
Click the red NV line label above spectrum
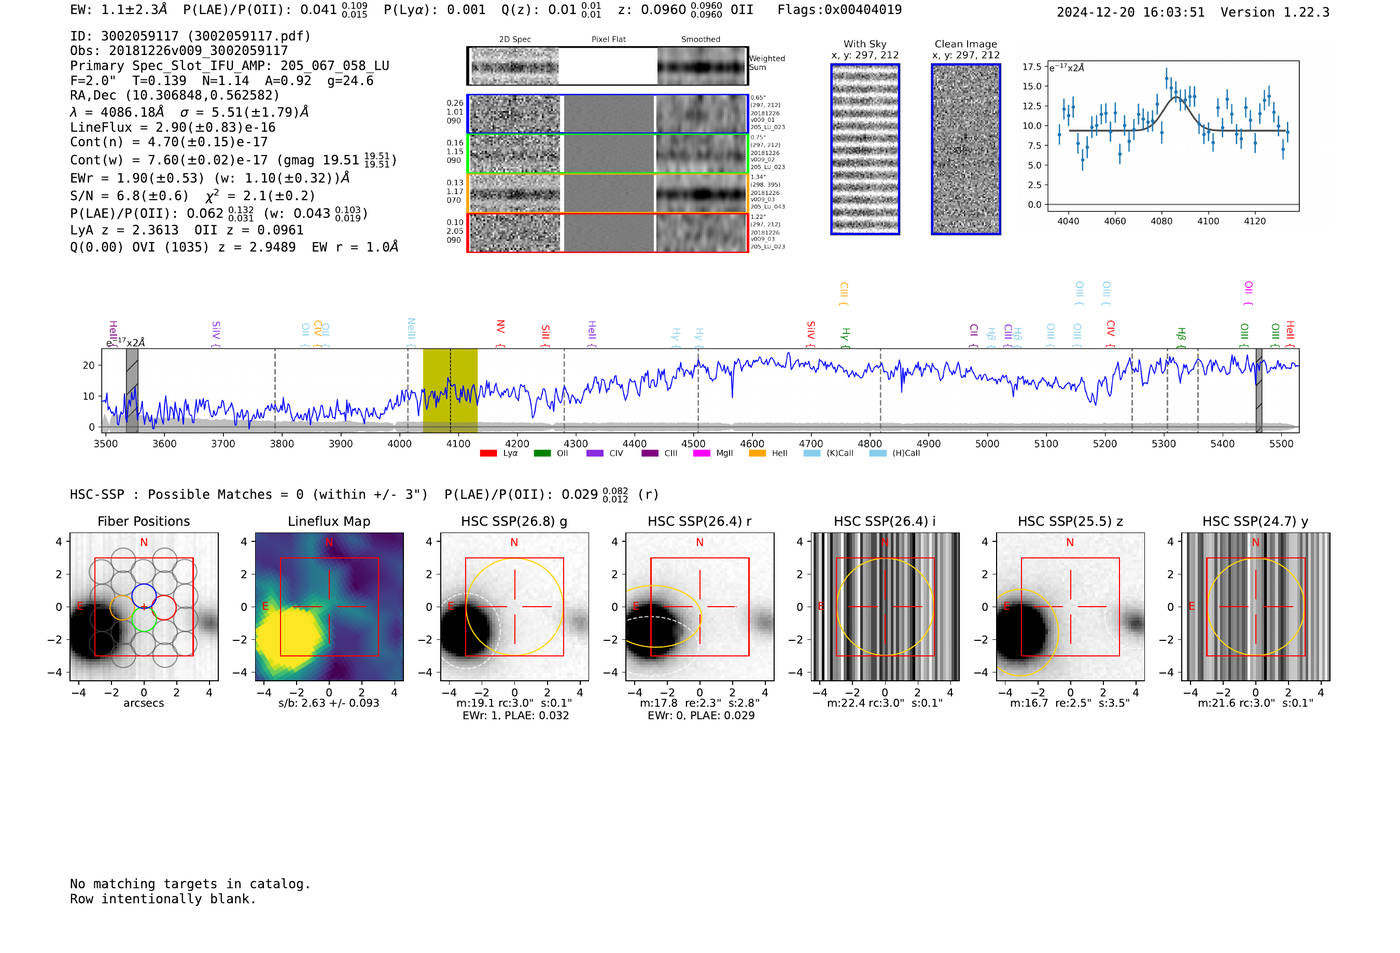(x=500, y=331)
